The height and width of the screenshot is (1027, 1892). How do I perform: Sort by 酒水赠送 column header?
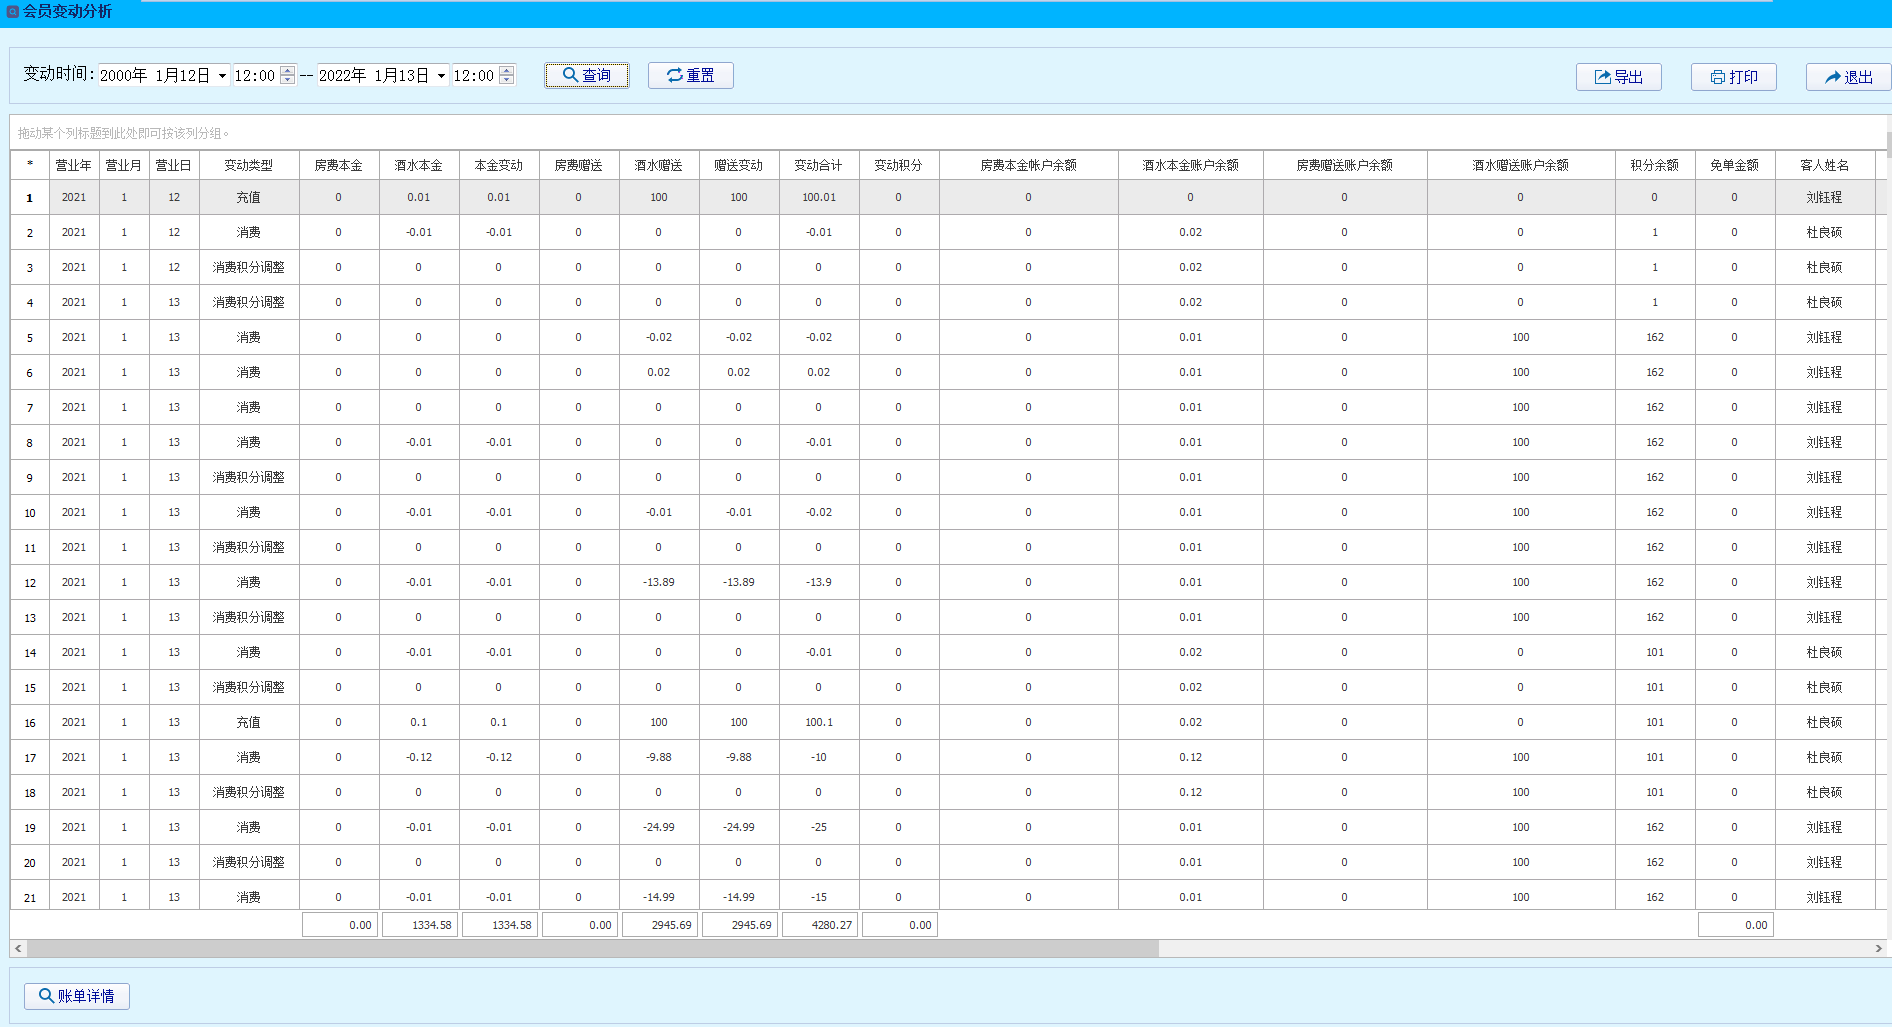[659, 165]
